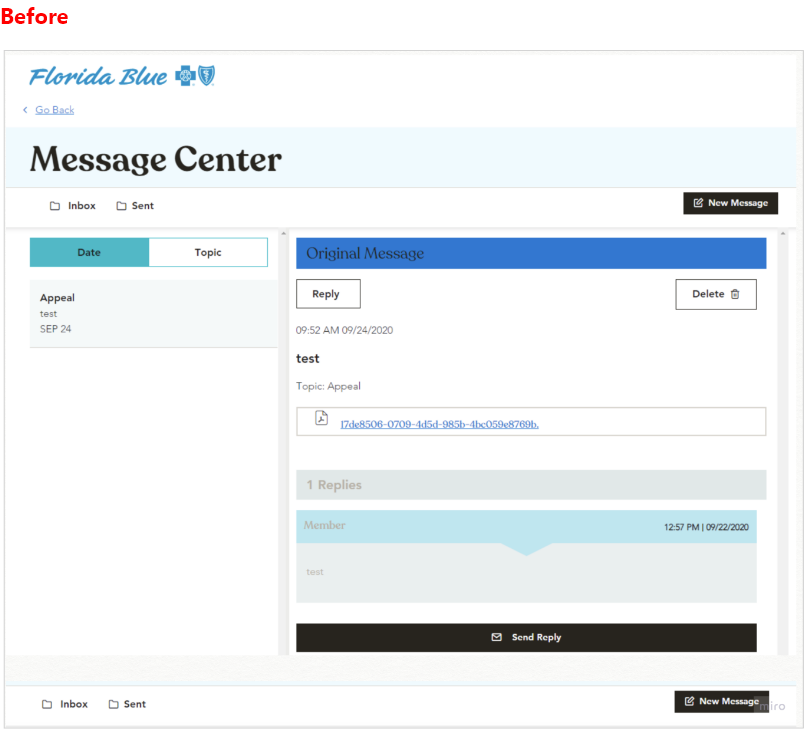Compose with bottom New Message button
The image size is (804, 729).
tap(721, 701)
